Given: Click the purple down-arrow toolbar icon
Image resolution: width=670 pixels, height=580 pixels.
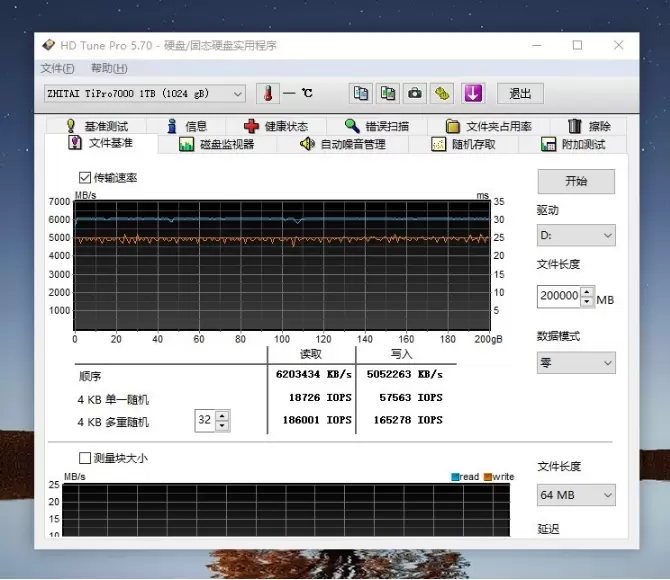Looking at the screenshot, I should tap(472, 93).
